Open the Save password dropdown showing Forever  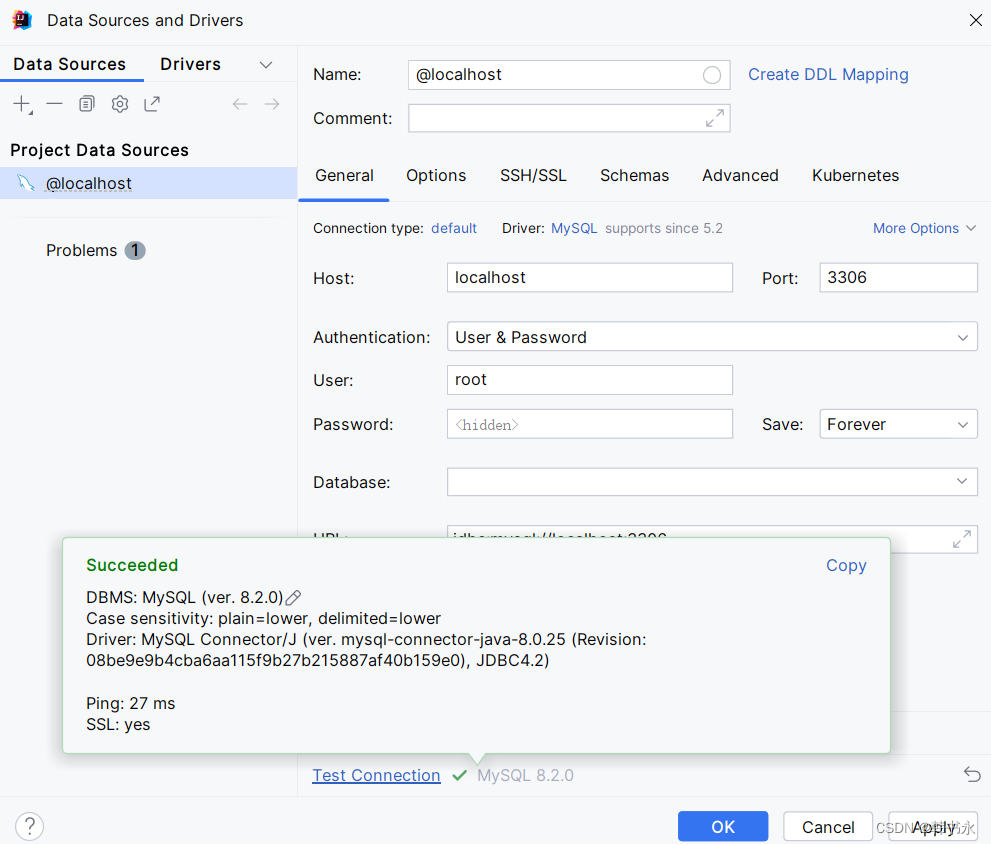898,424
